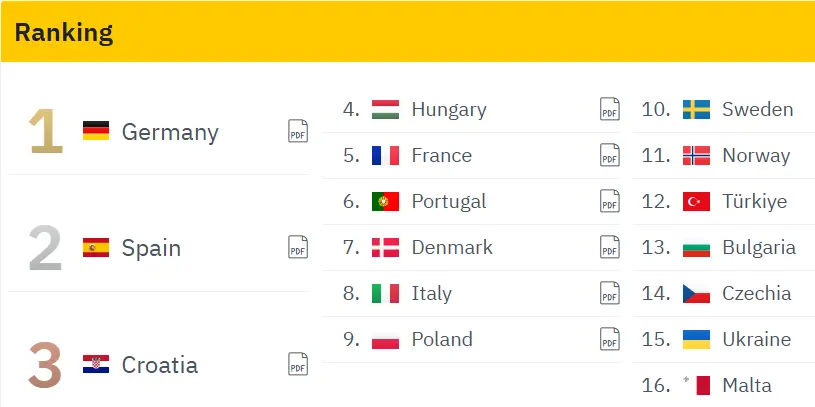Select the Sweden flag icon
Image resolution: width=815 pixels, height=407 pixels.
[696, 109]
